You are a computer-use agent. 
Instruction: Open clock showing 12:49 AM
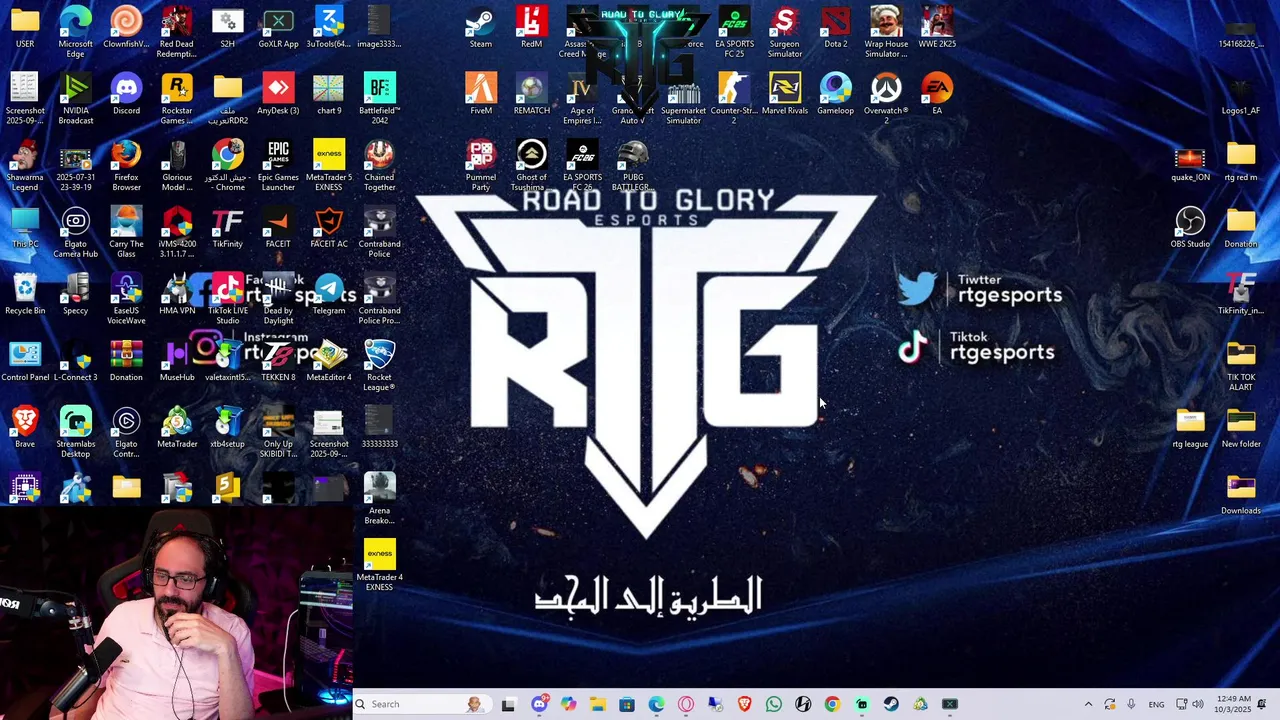click(x=1234, y=704)
